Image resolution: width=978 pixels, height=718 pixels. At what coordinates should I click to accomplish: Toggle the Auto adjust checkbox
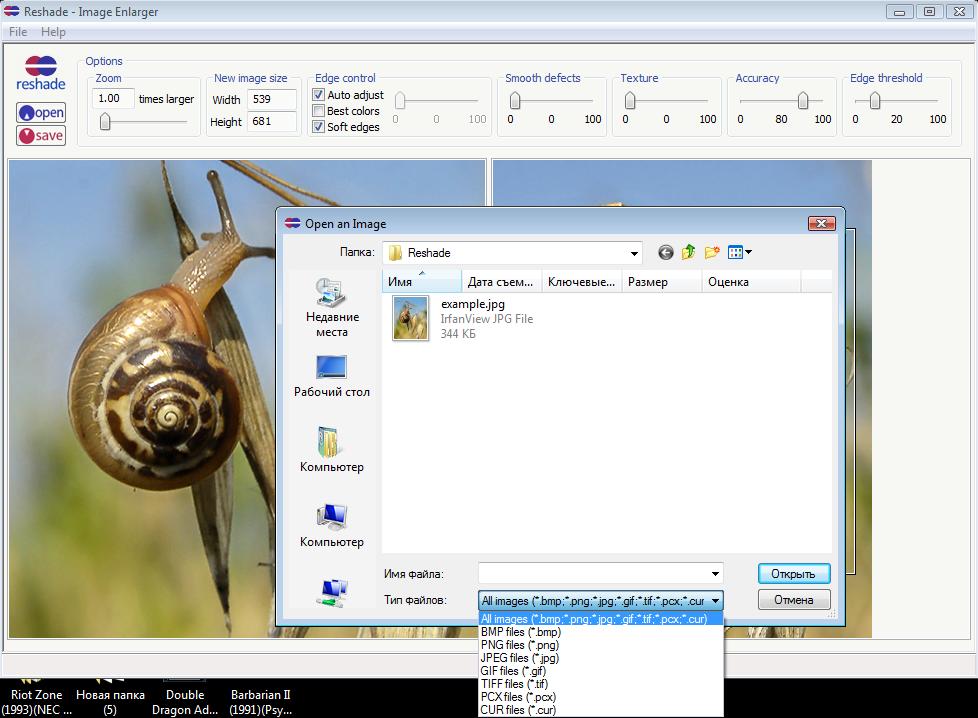click(319, 95)
